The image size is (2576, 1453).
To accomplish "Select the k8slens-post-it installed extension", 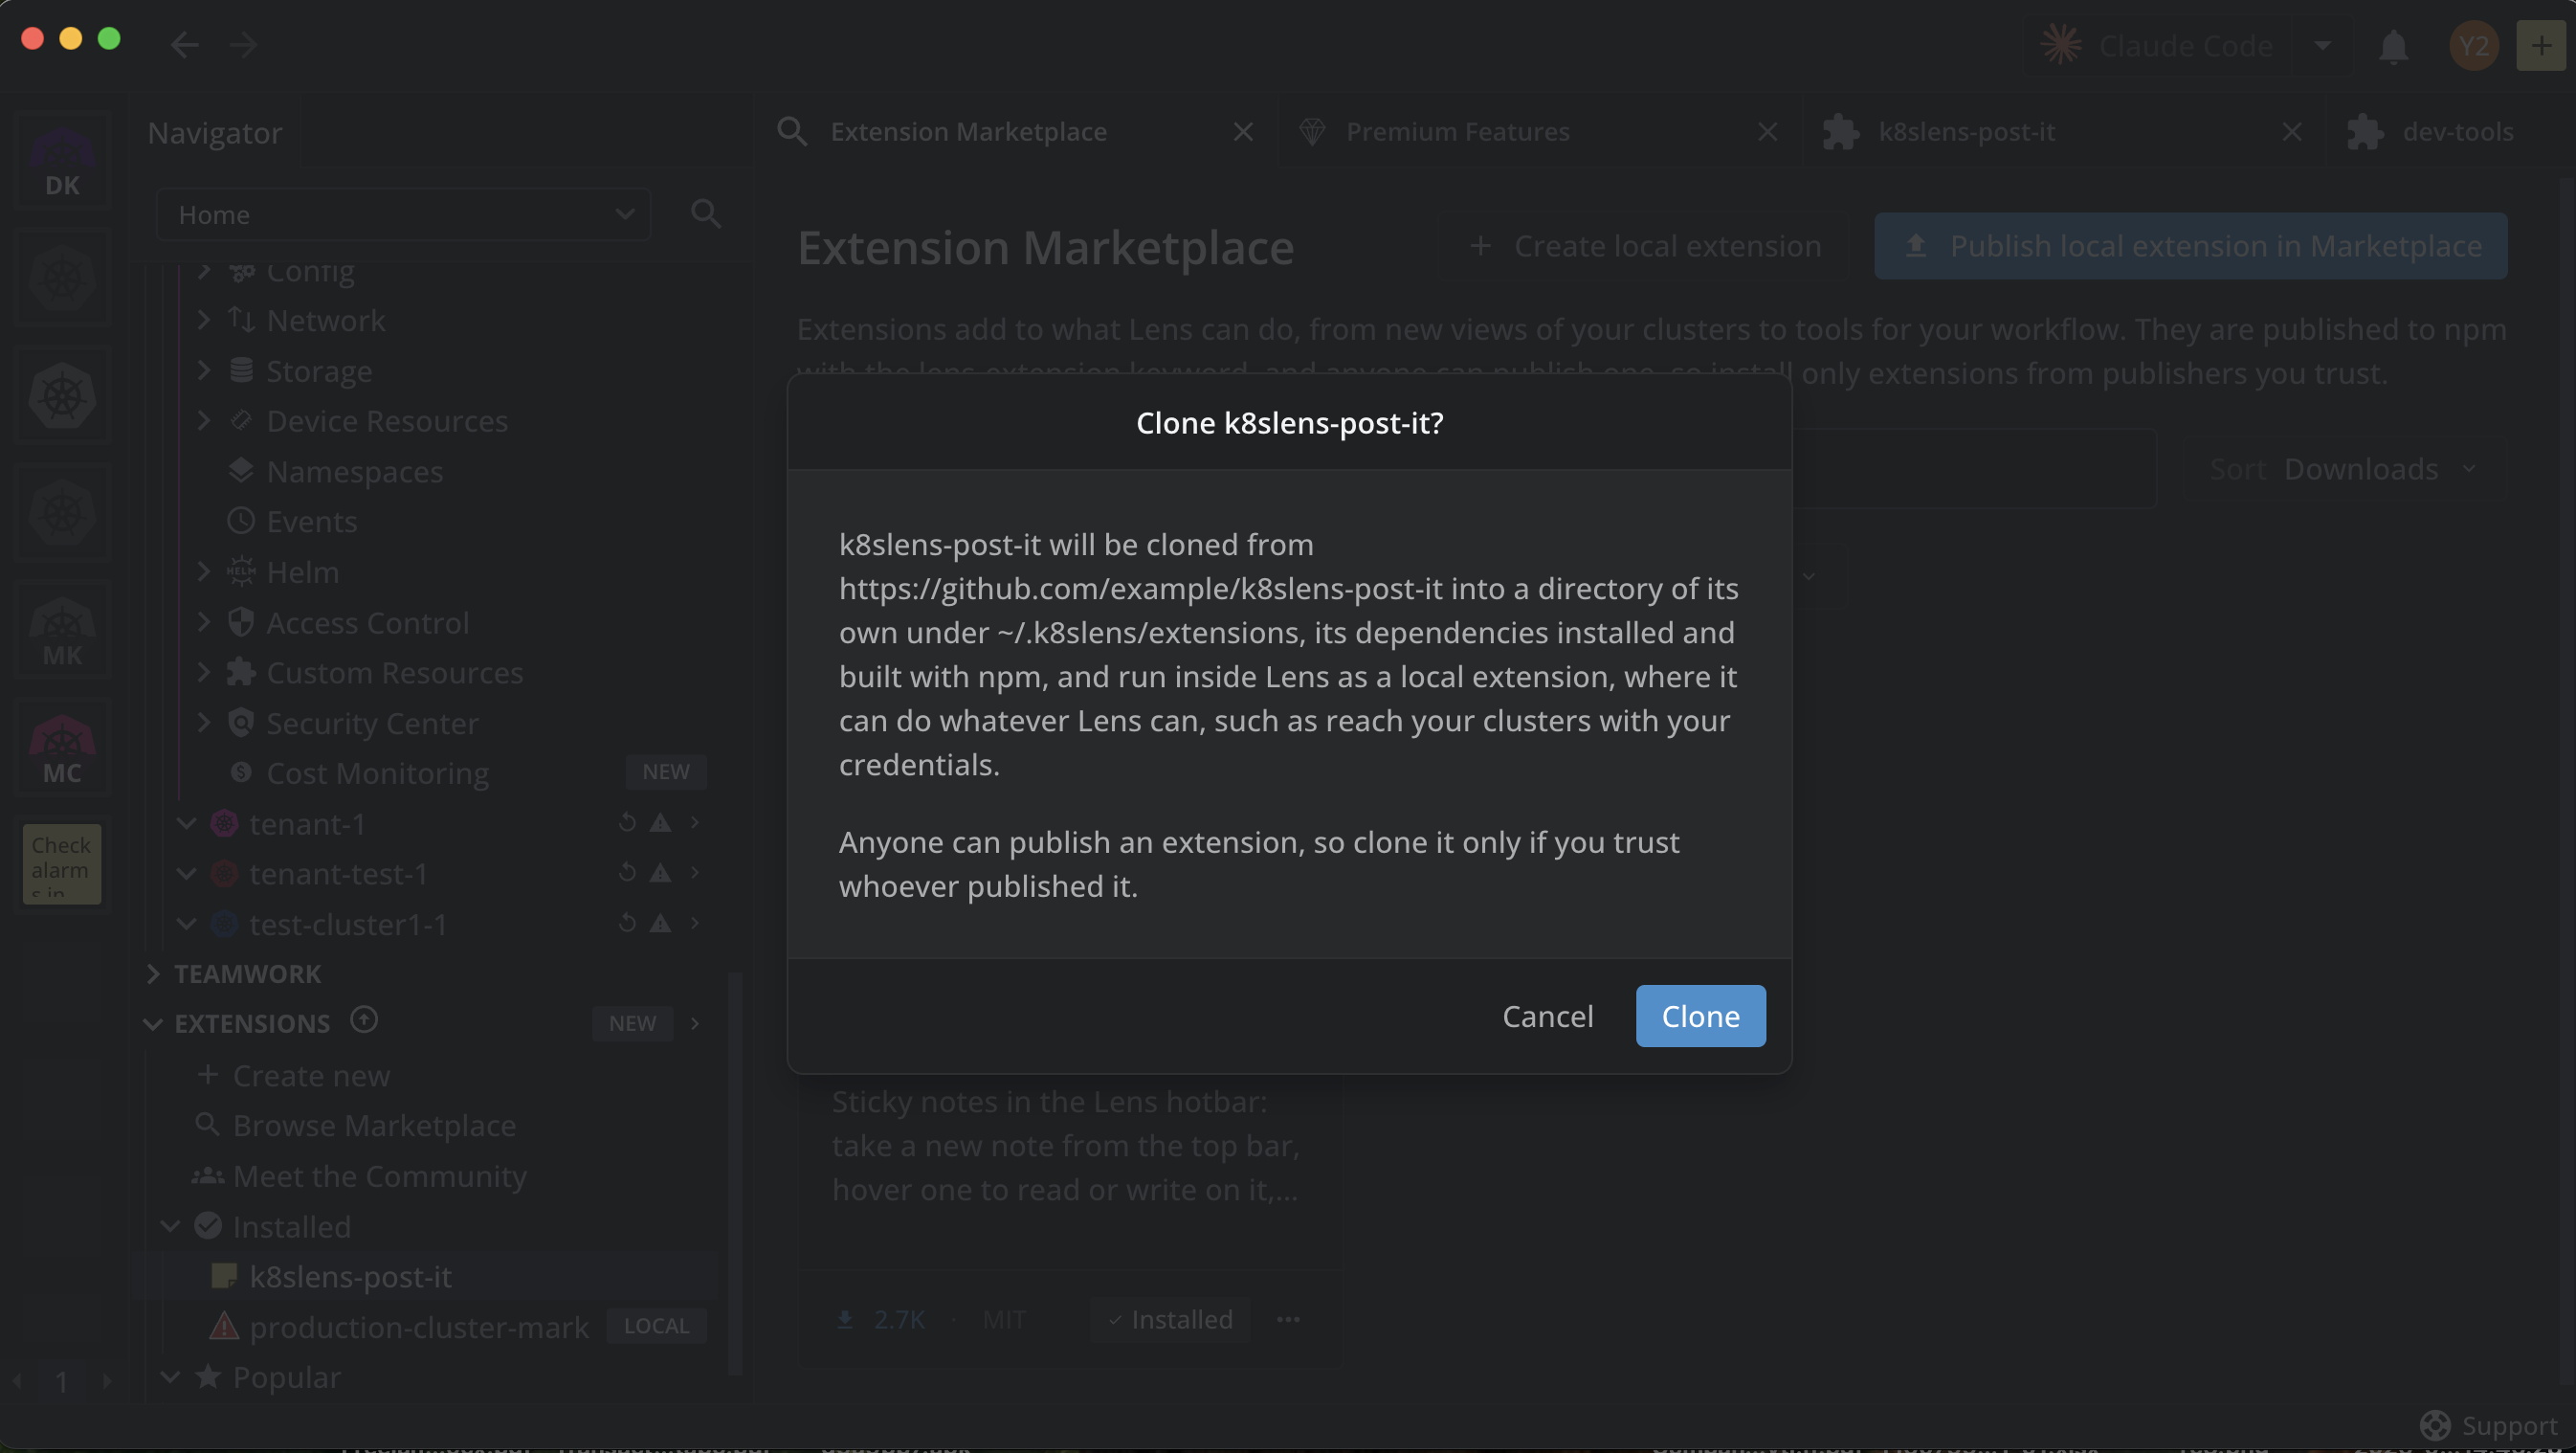I will 350,1277.
